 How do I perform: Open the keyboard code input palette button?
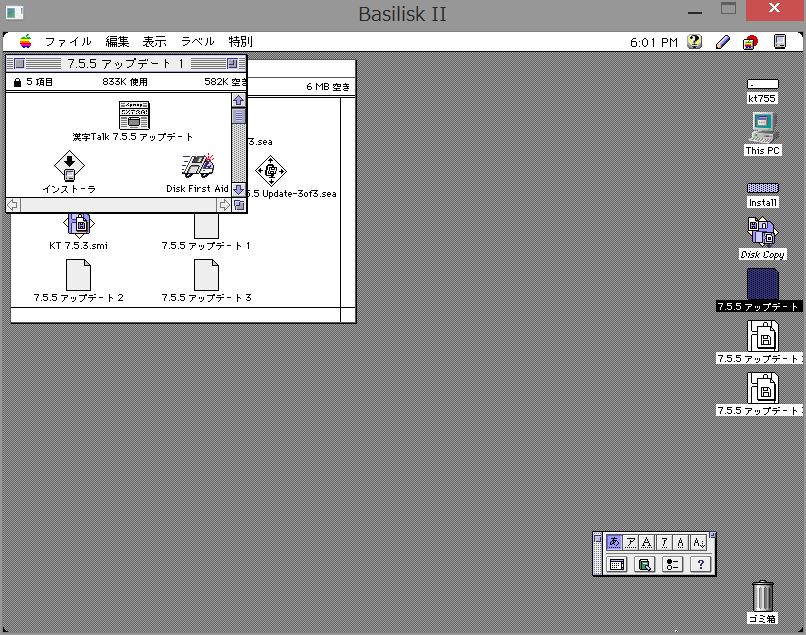coord(617,565)
